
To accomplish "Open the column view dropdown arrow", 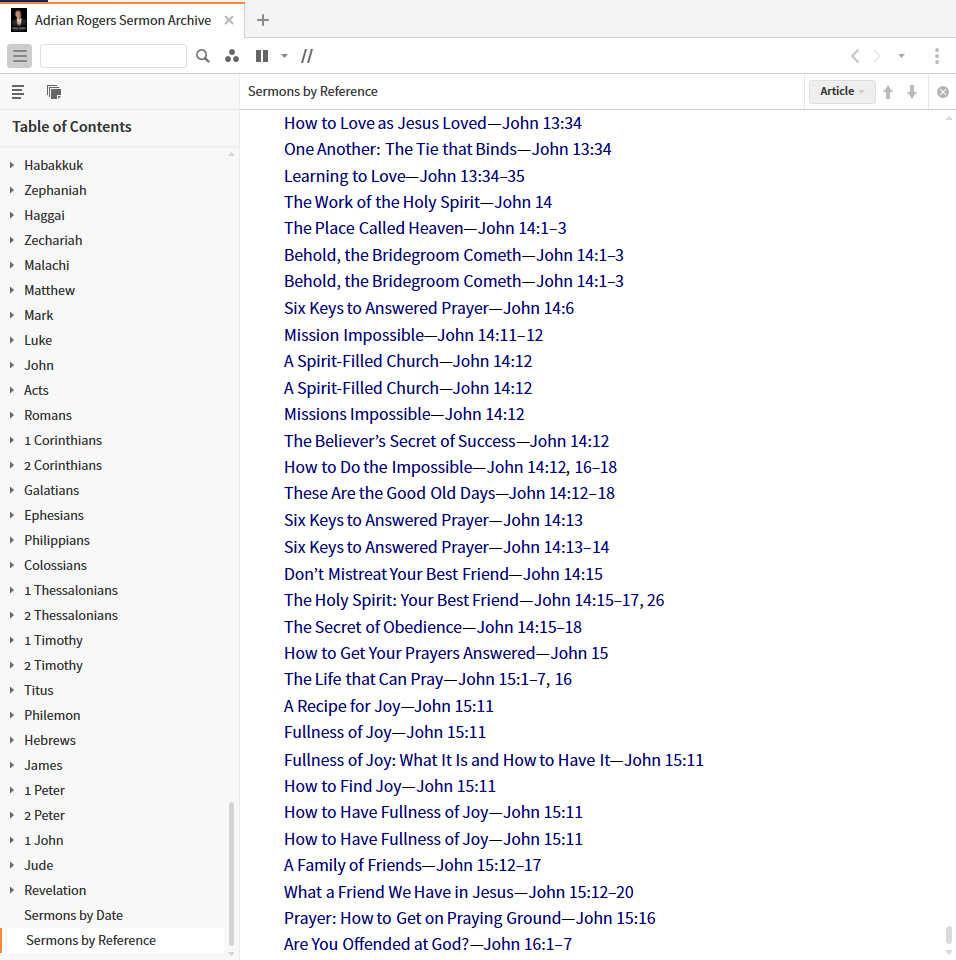I will click(x=284, y=56).
